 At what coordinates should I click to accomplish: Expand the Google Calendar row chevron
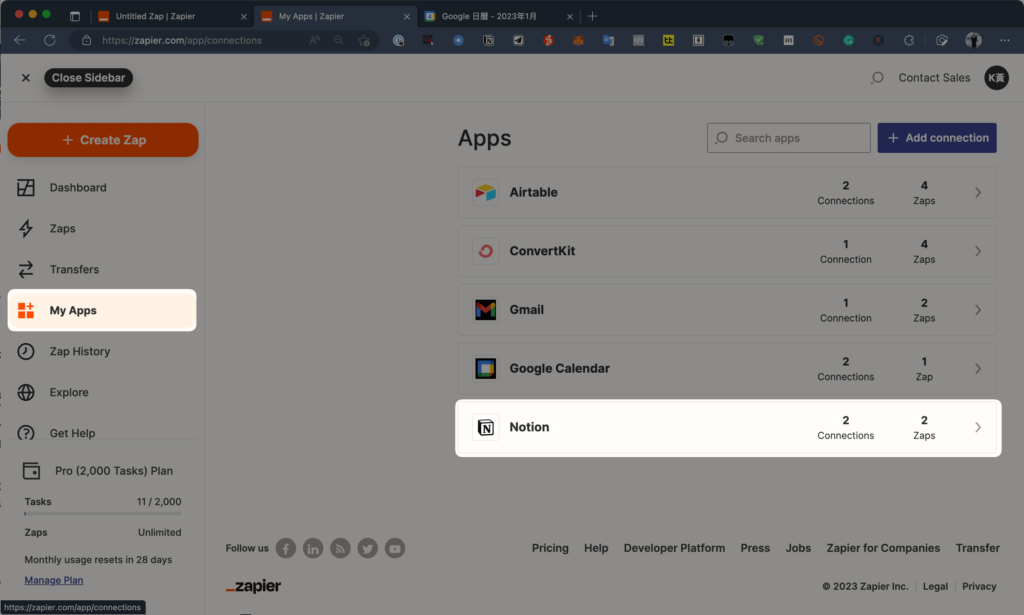[x=978, y=368]
